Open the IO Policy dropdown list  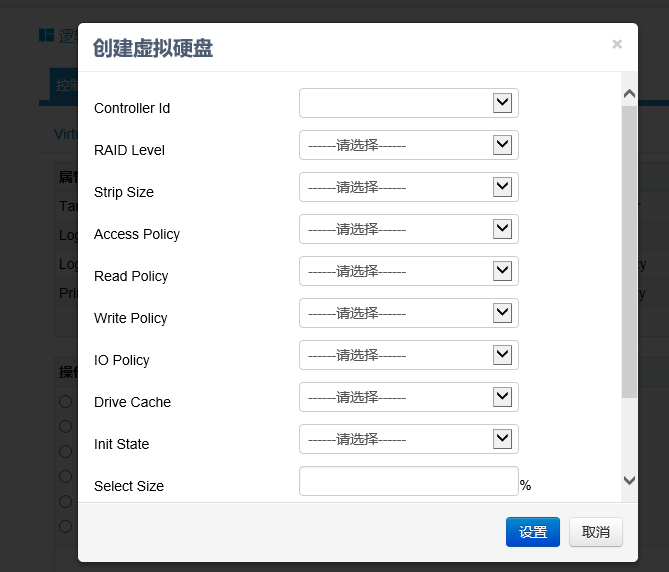(408, 355)
